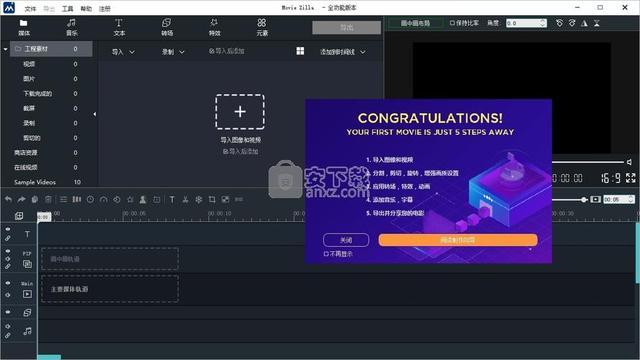Screen dimensions: 640x360
Task: Open the 元素 (Elements) tab
Action: pyautogui.click(x=262, y=27)
